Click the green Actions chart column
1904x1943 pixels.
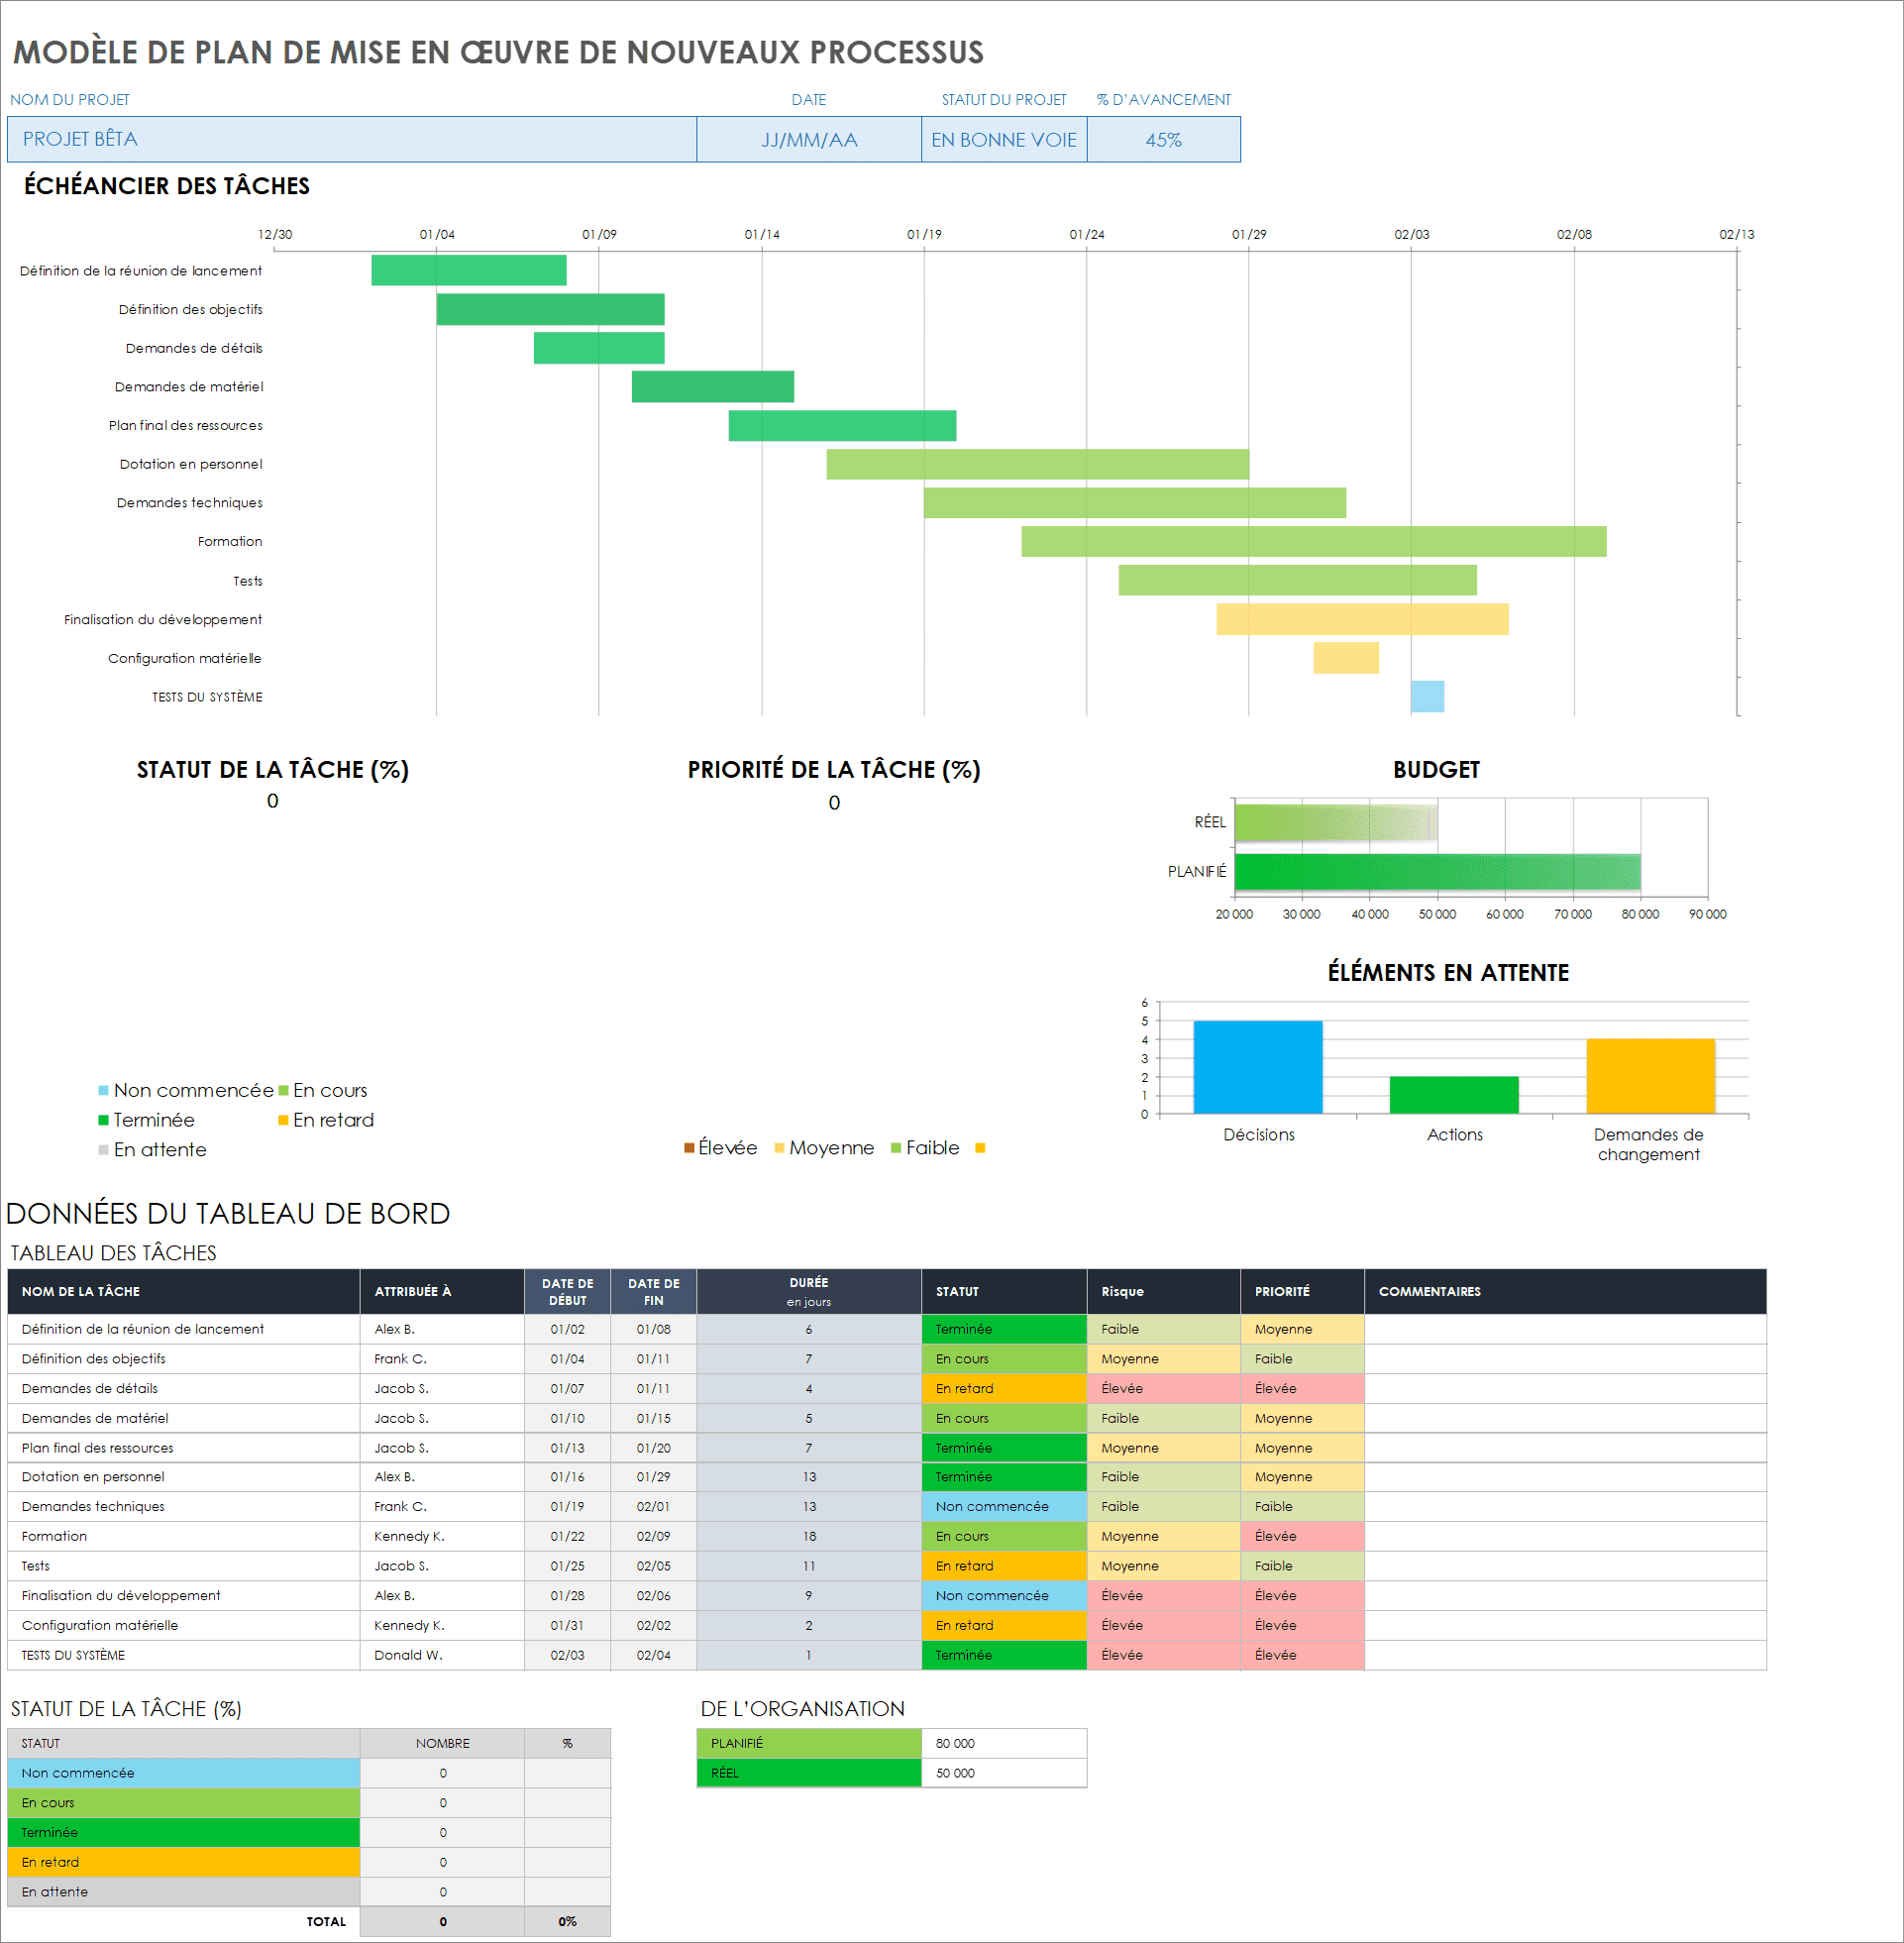(x=1453, y=1094)
